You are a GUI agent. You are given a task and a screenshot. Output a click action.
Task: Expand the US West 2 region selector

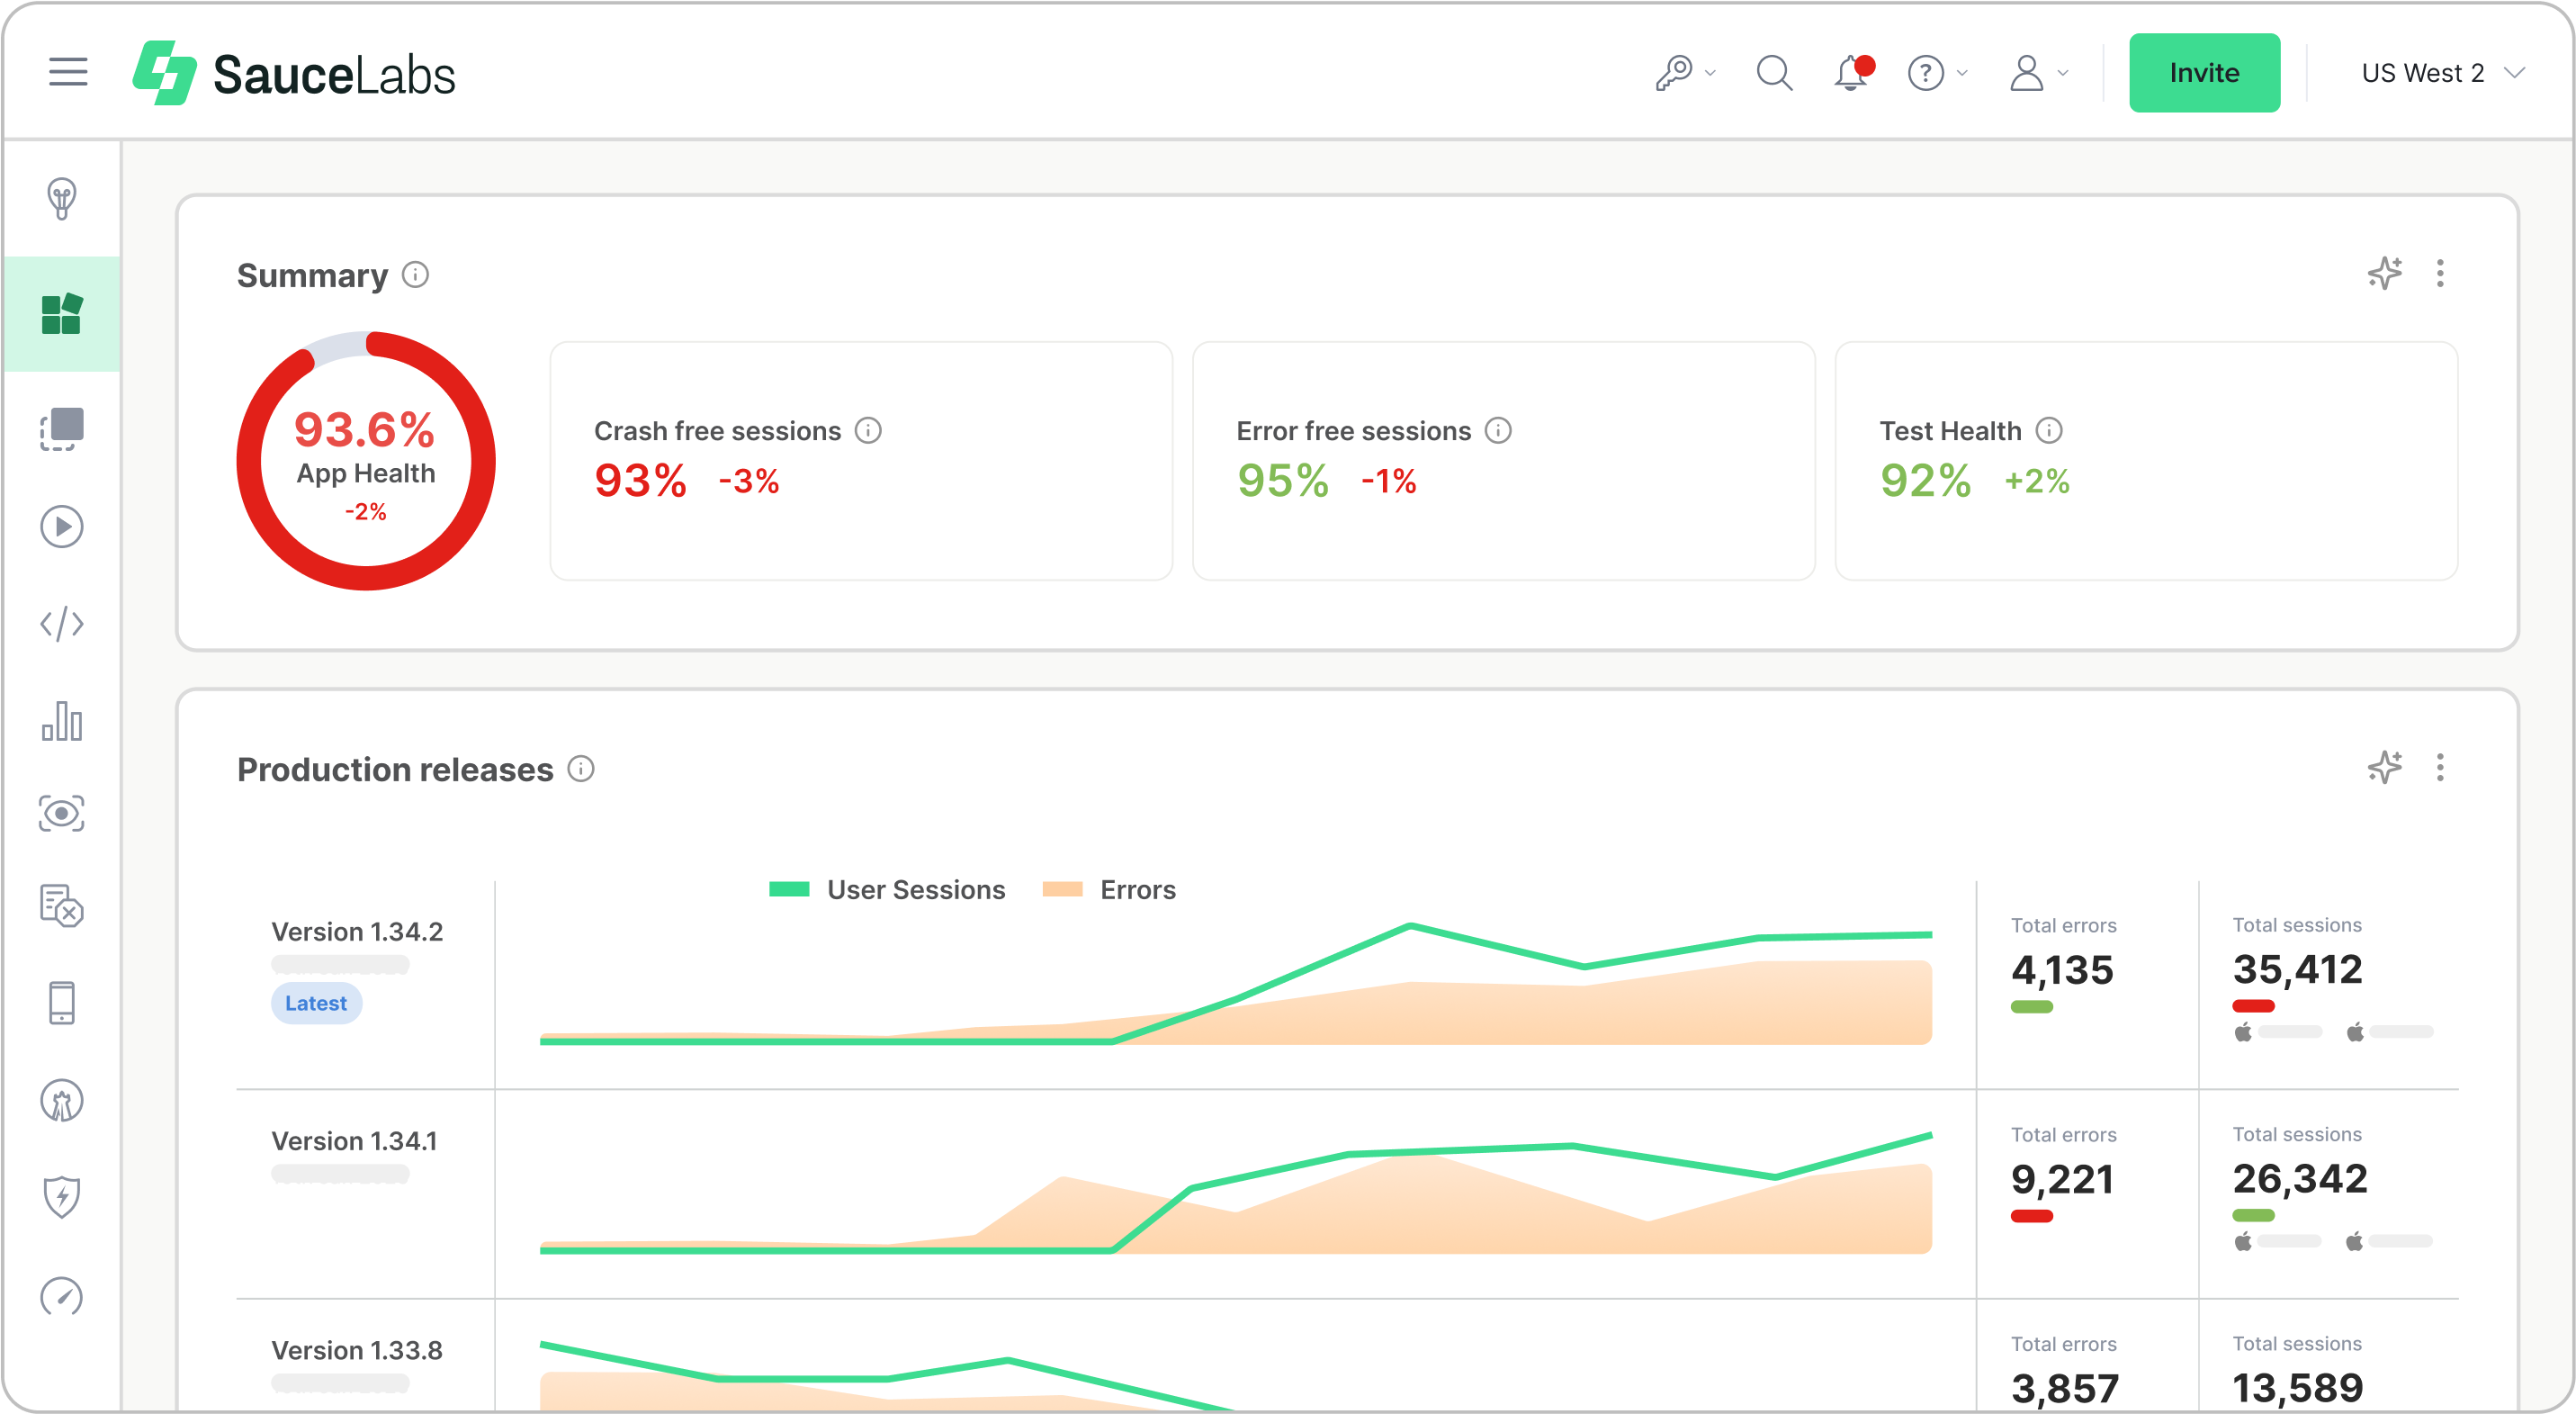(2442, 73)
